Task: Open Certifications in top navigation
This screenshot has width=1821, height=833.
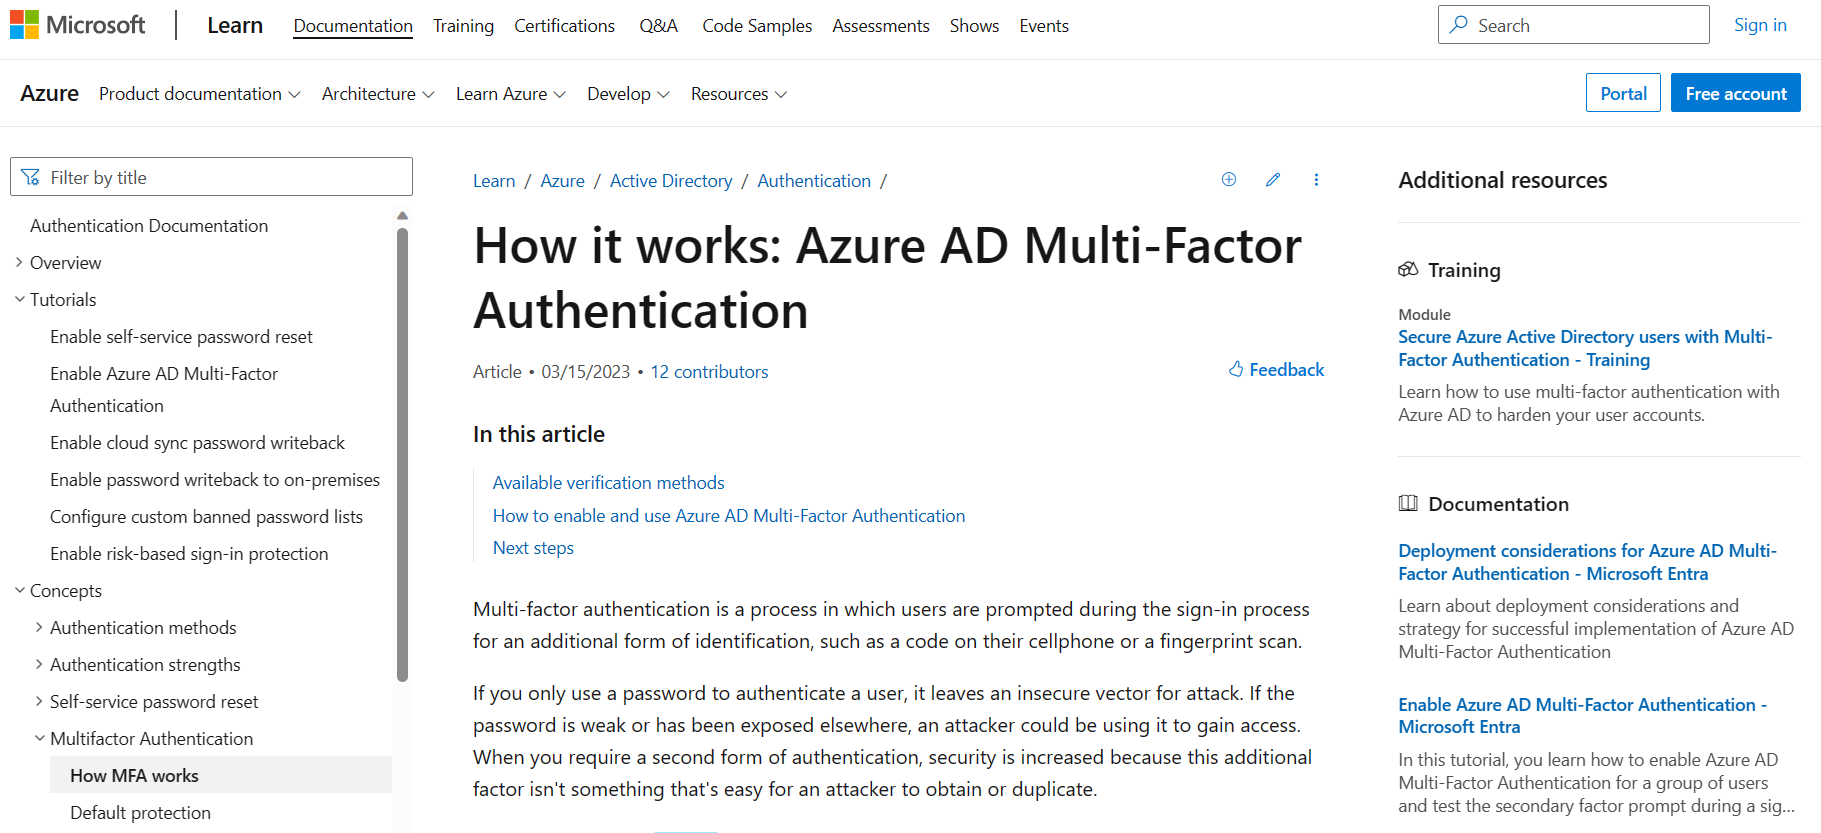Action: point(564,25)
